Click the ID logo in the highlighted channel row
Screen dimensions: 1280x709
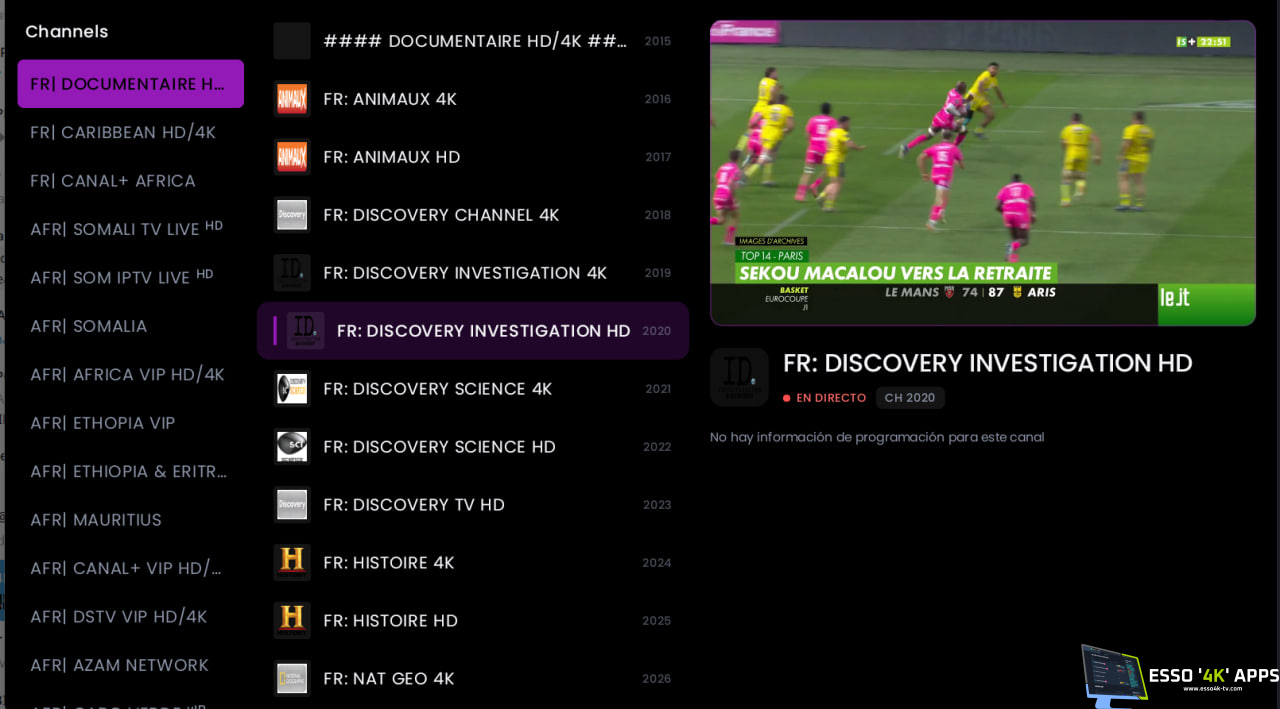305,331
